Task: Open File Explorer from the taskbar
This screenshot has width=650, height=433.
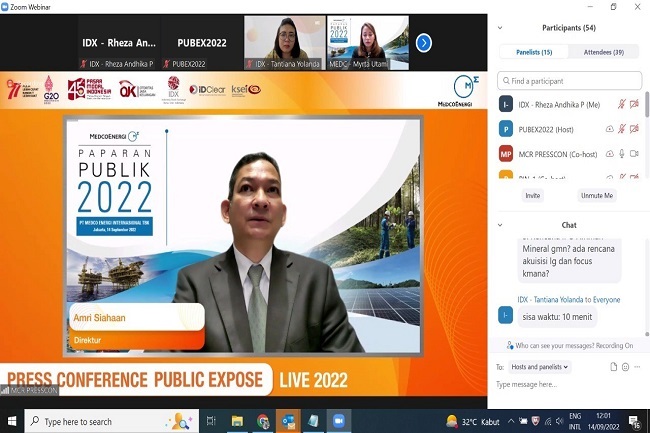Action: (237, 421)
